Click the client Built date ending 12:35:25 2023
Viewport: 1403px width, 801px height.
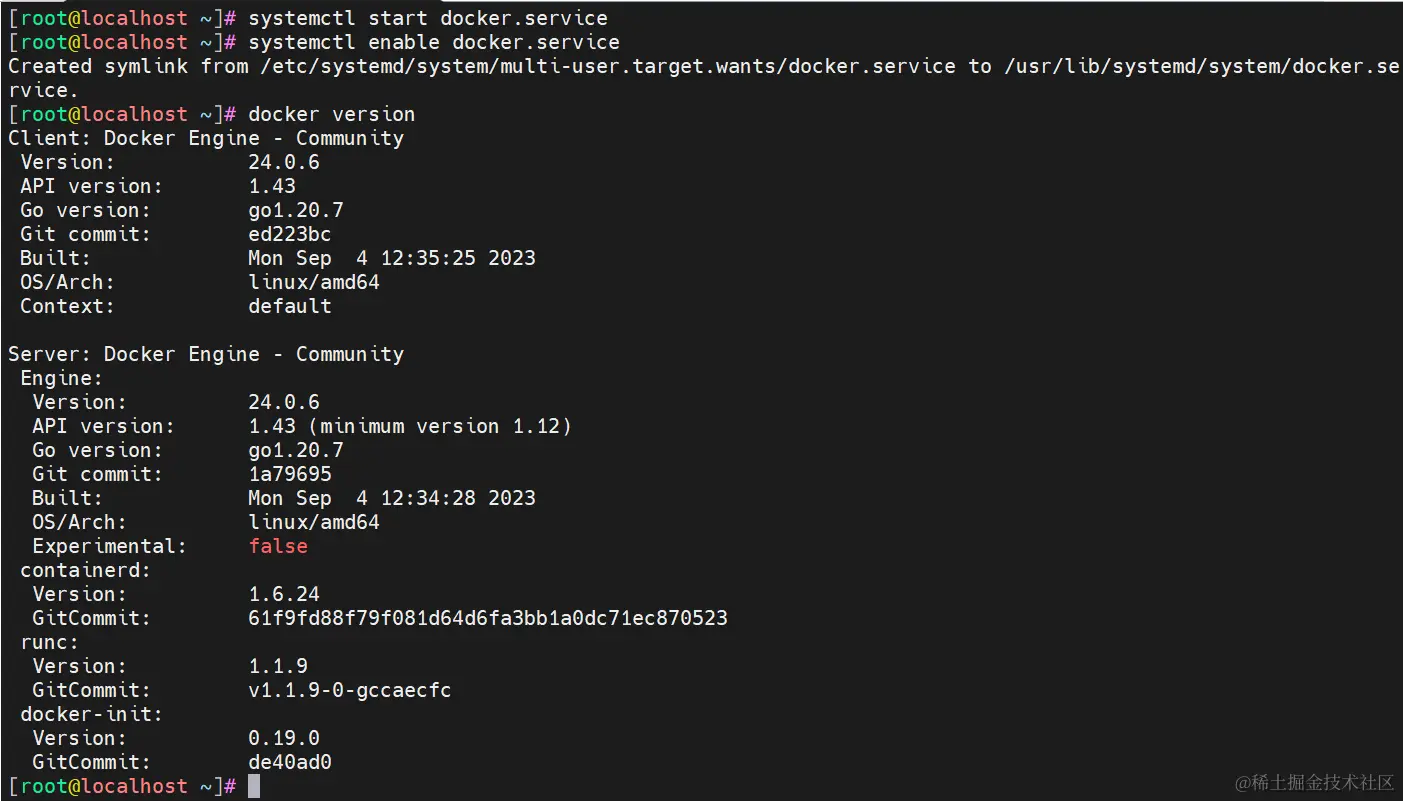pos(391,258)
